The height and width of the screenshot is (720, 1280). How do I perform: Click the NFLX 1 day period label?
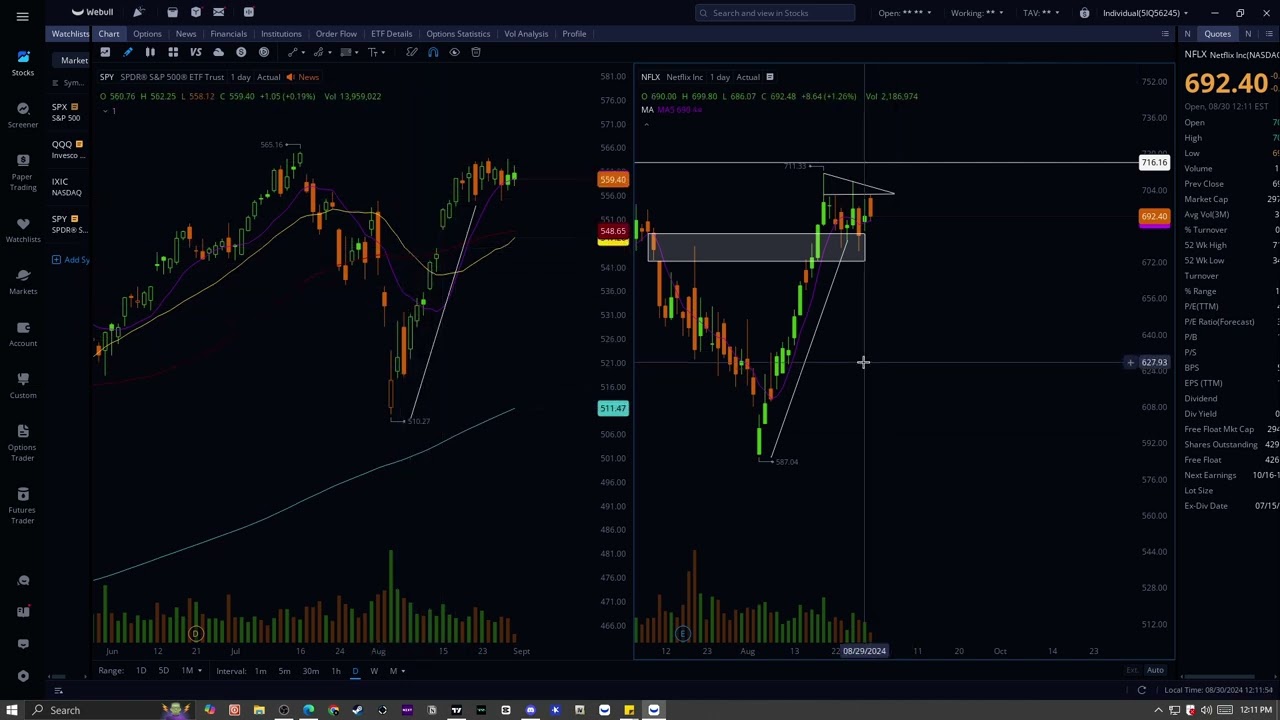click(x=720, y=77)
